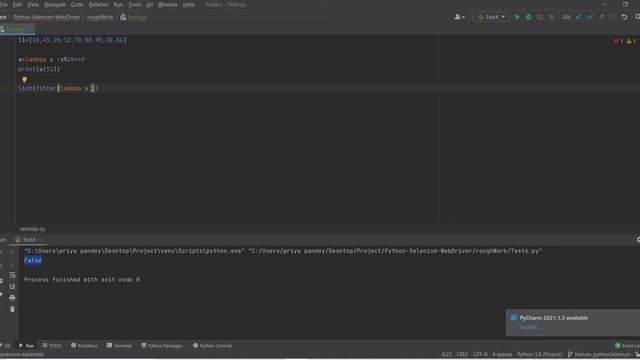Screen dimensions: 640x360
Task: Open the Help menu
Action: coord(189,4)
